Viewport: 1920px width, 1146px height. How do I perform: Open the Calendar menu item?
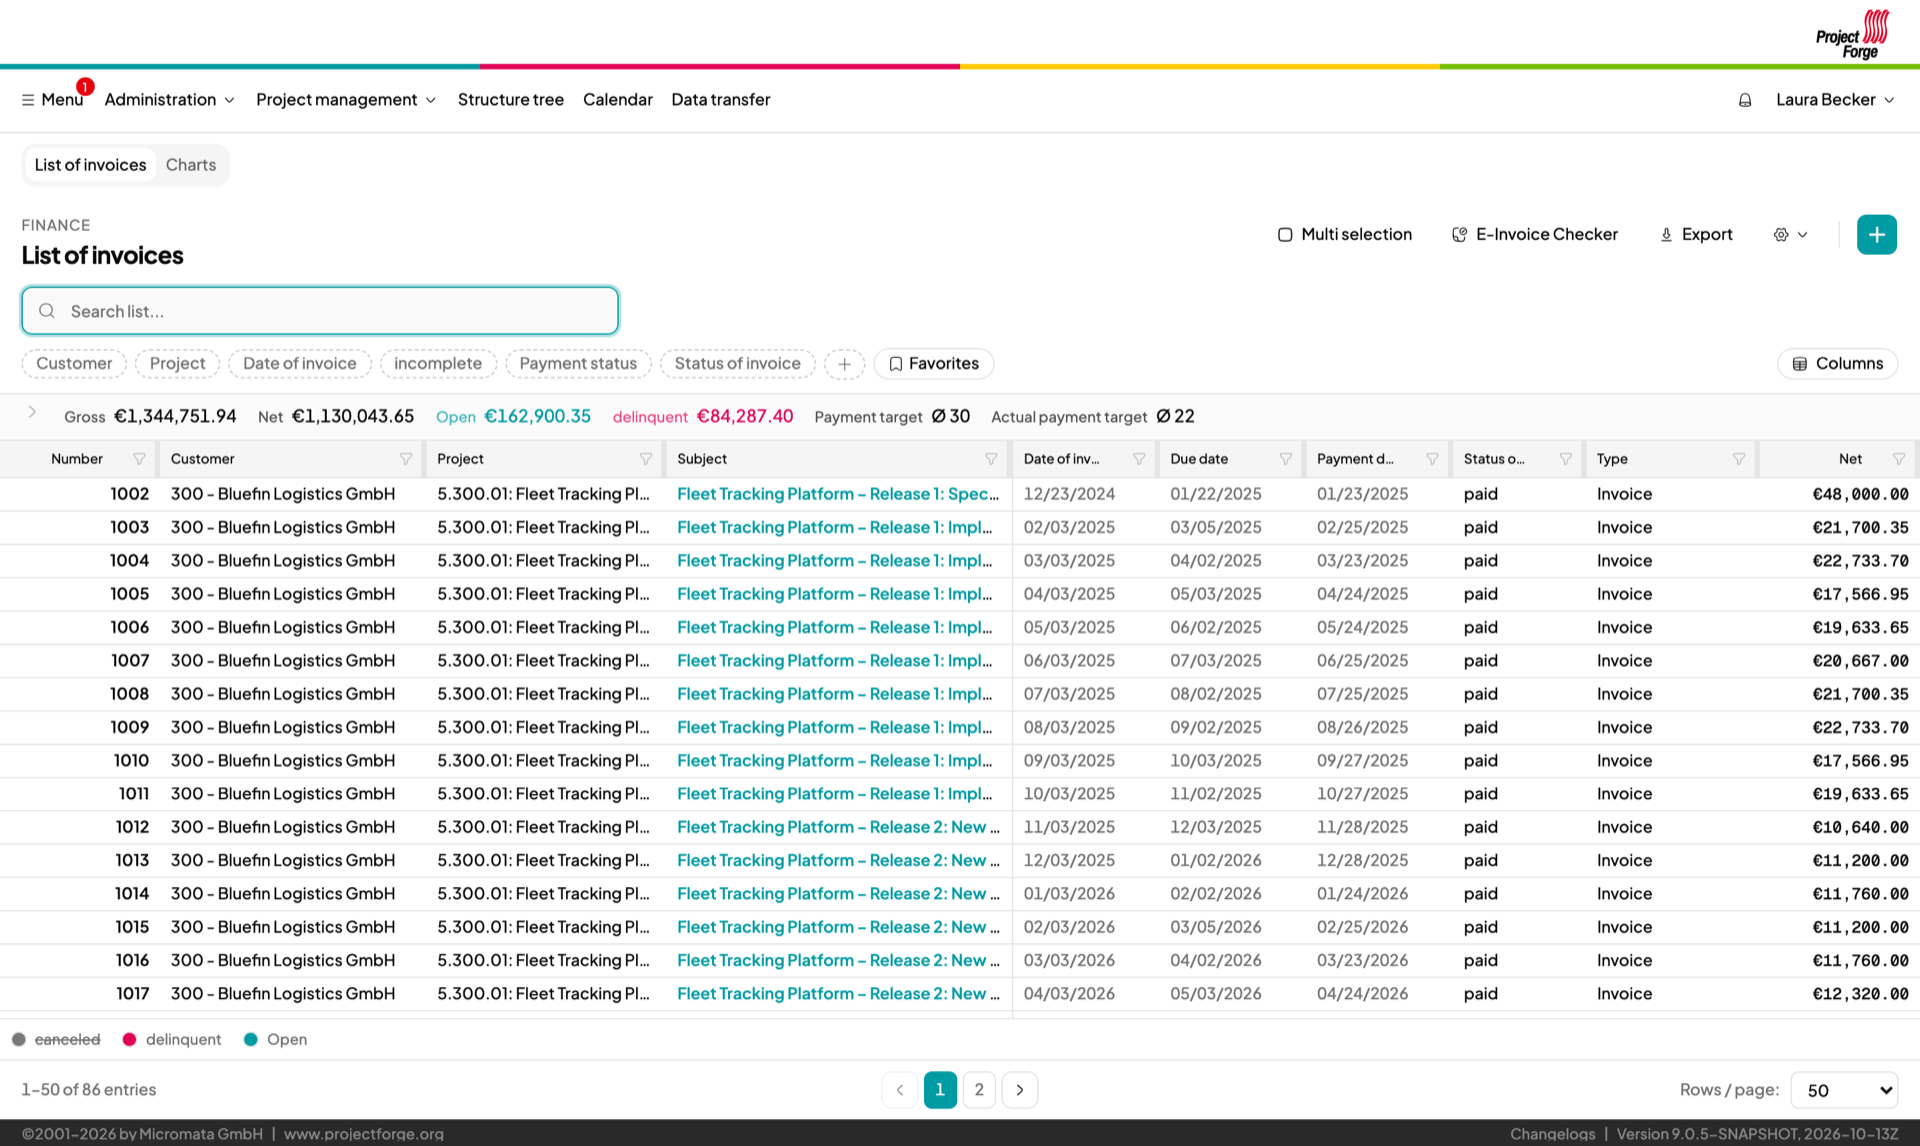point(618,100)
